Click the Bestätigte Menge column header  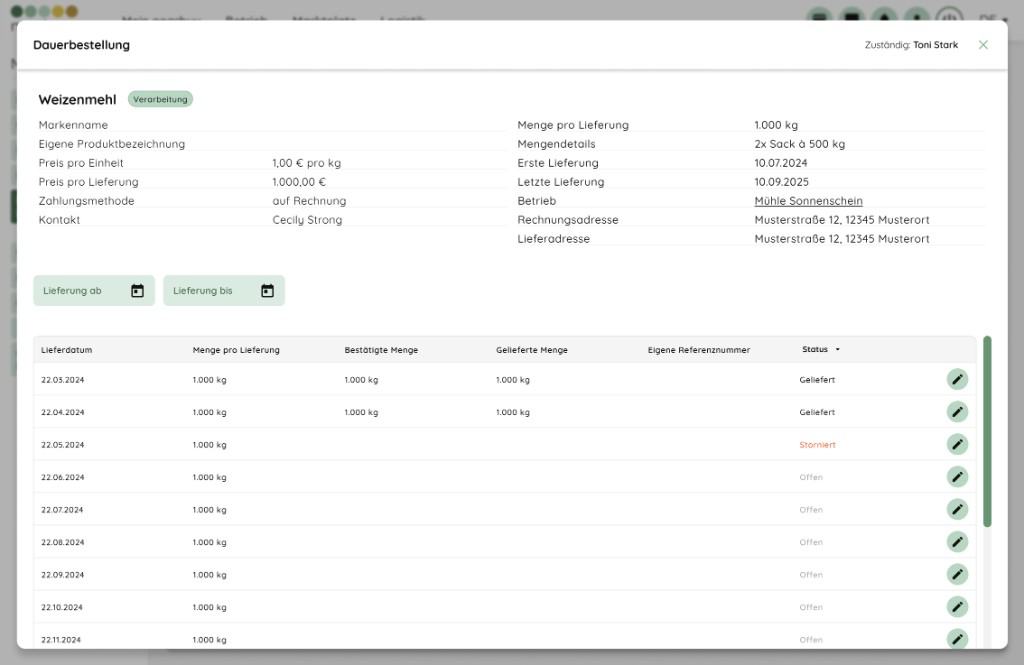pos(381,350)
